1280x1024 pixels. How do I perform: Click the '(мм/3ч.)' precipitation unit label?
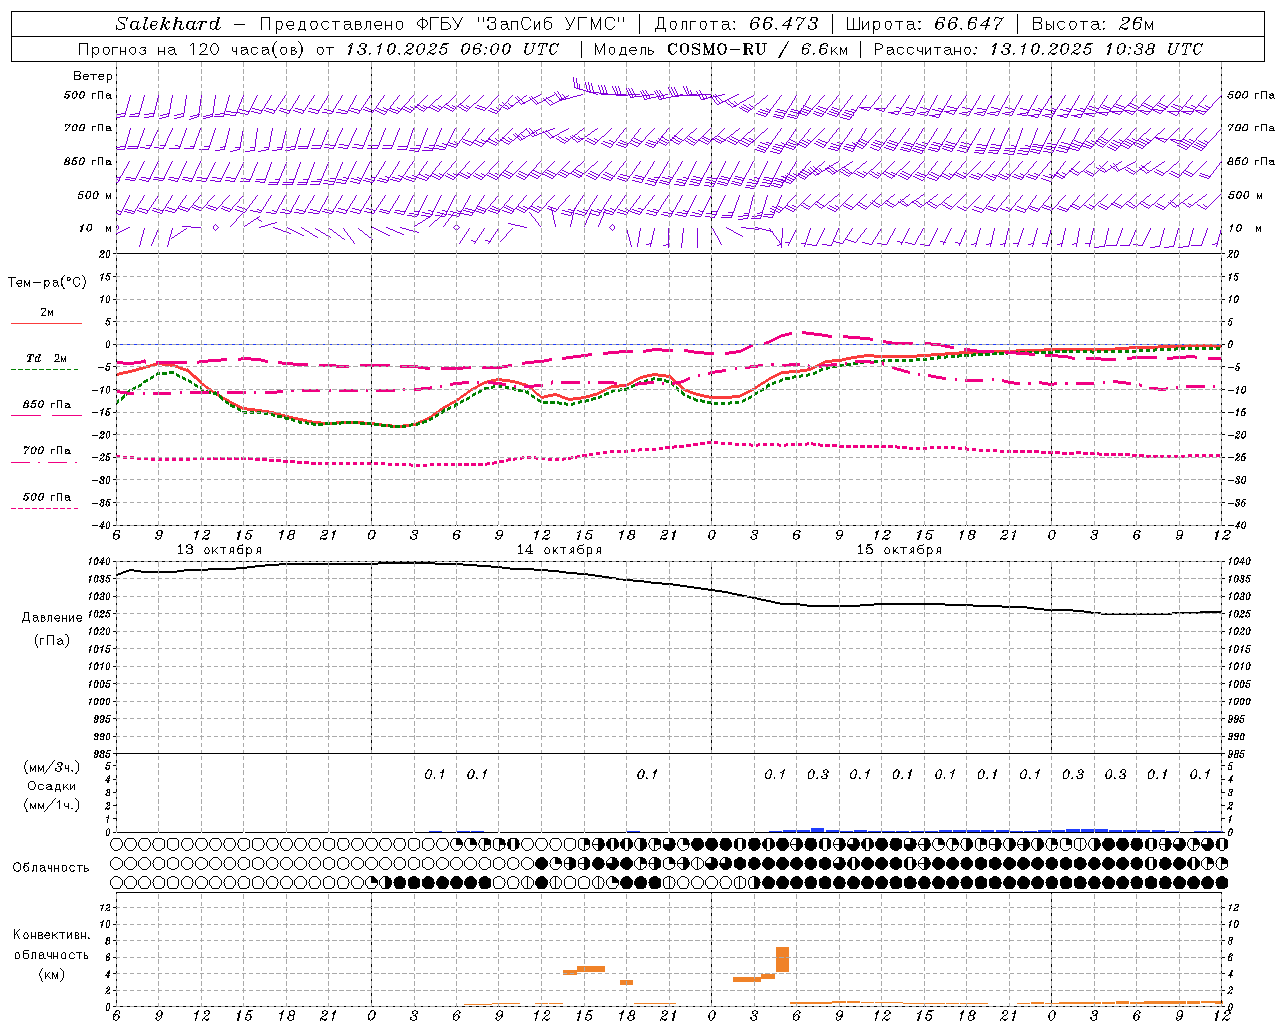52,768
